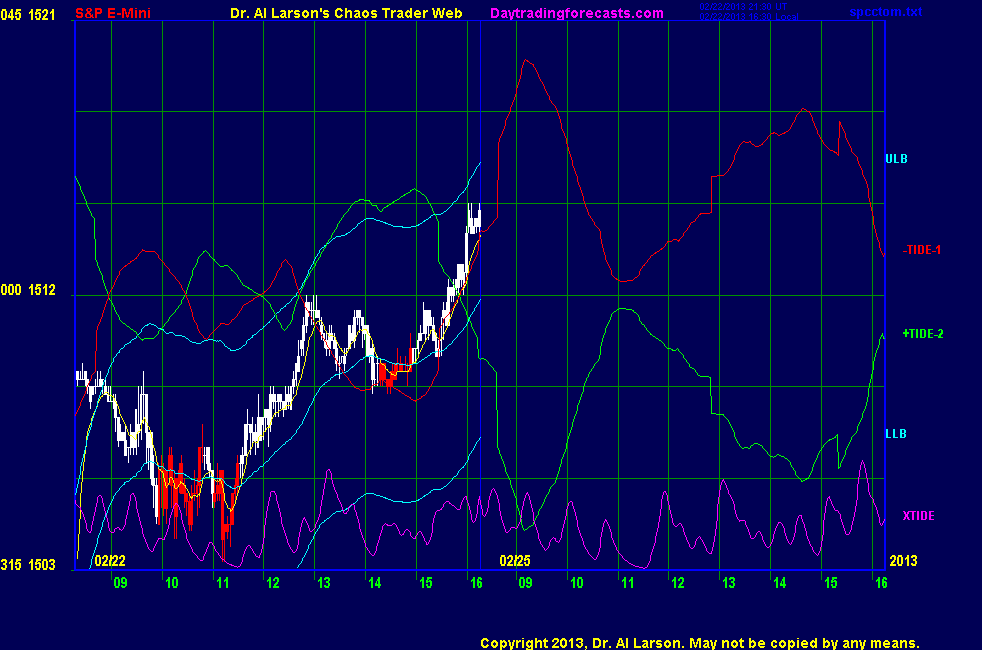Select the ULB legend label

coord(895,159)
